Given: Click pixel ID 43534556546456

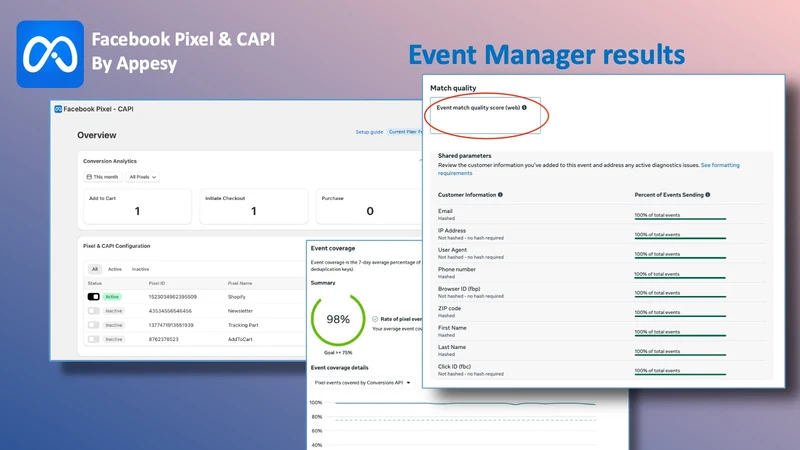Looking at the screenshot, I should pyautogui.click(x=170, y=311).
